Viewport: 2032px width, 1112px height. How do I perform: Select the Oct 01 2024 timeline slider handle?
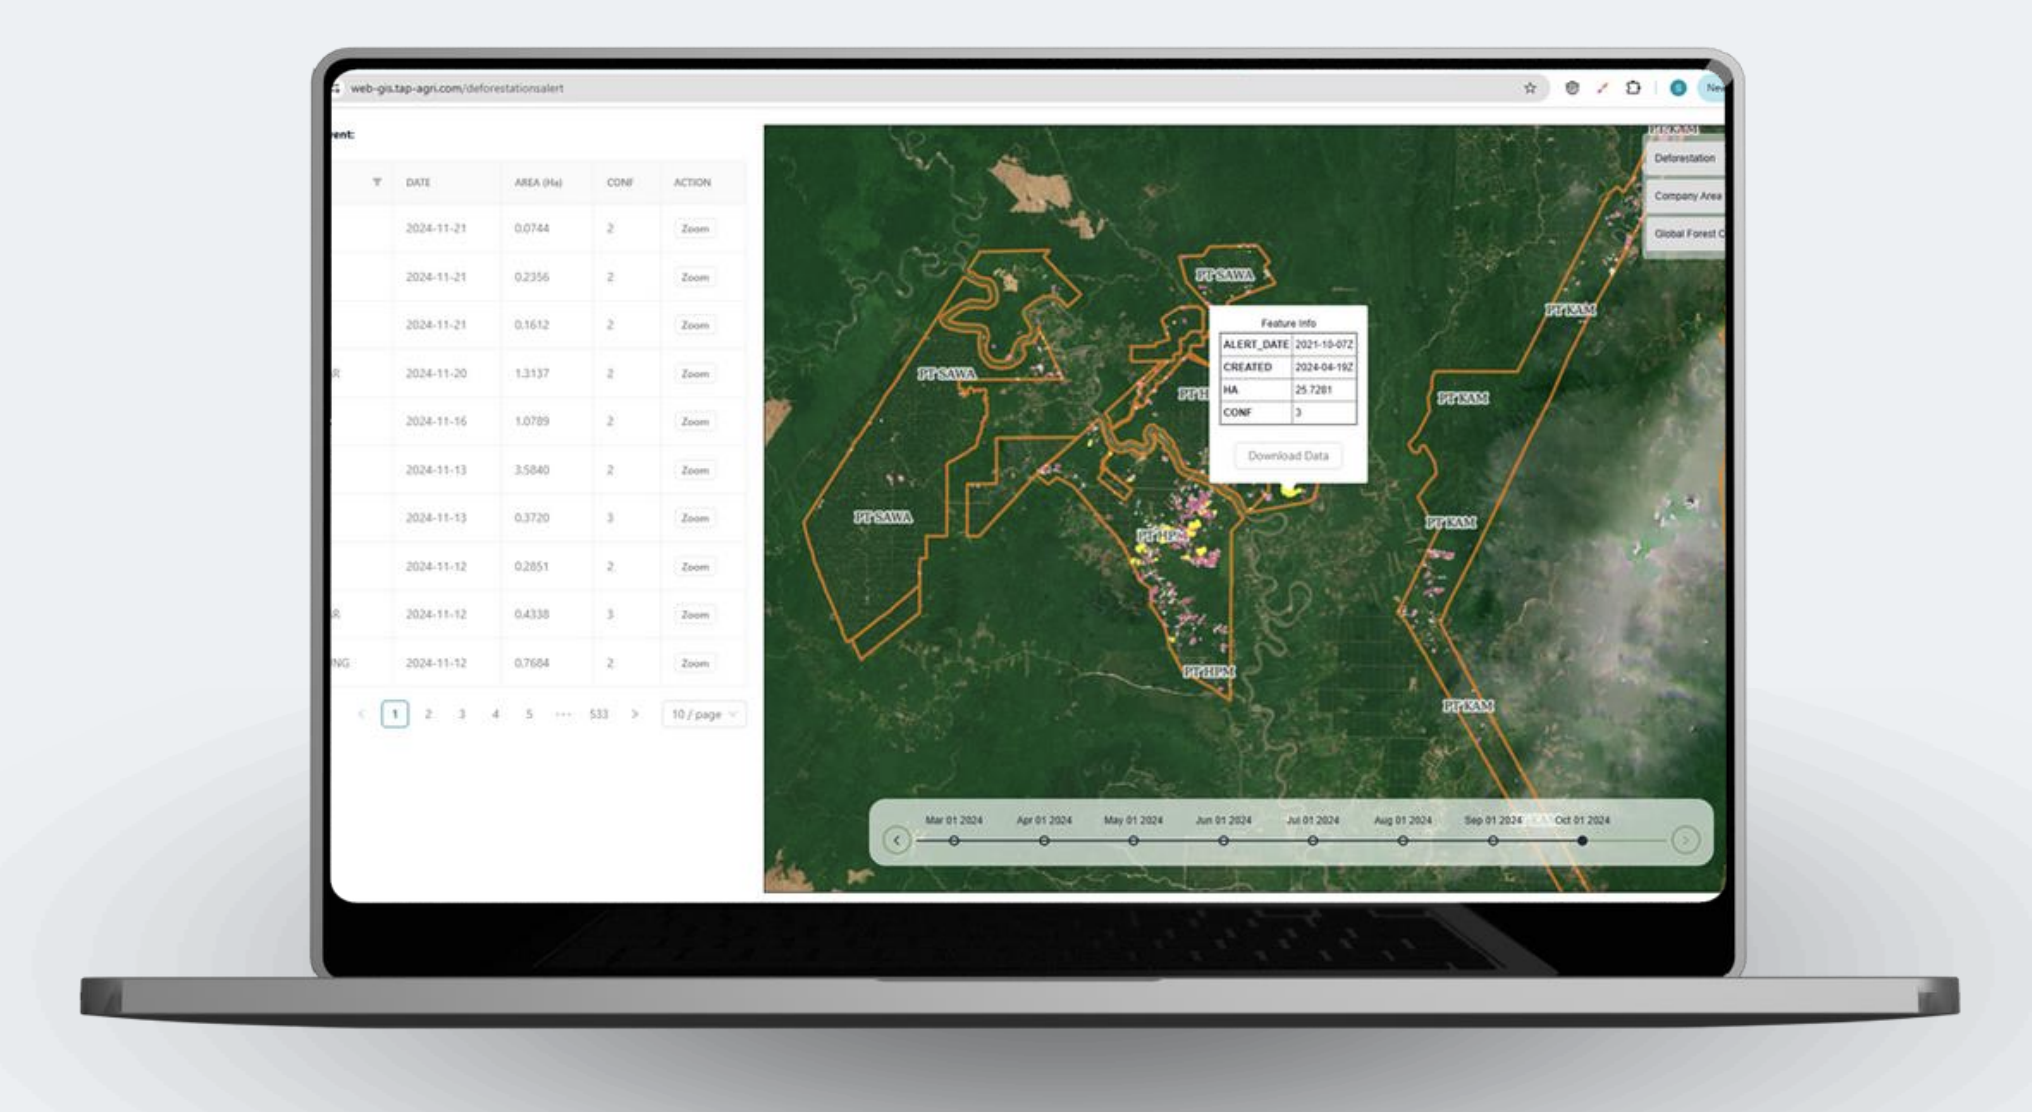(x=1582, y=841)
